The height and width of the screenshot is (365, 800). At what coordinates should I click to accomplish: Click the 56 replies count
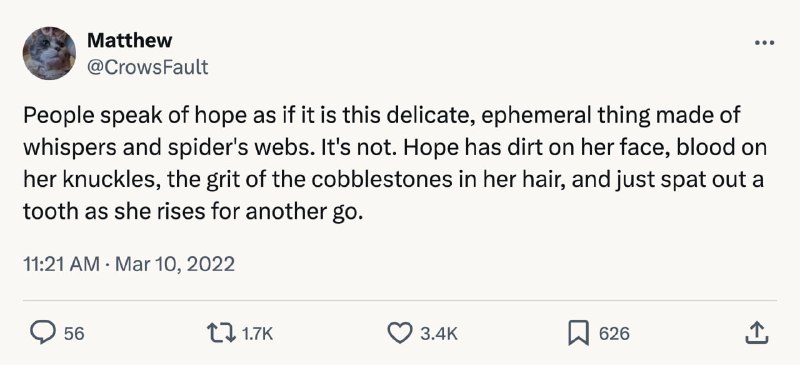pyautogui.click(x=74, y=334)
